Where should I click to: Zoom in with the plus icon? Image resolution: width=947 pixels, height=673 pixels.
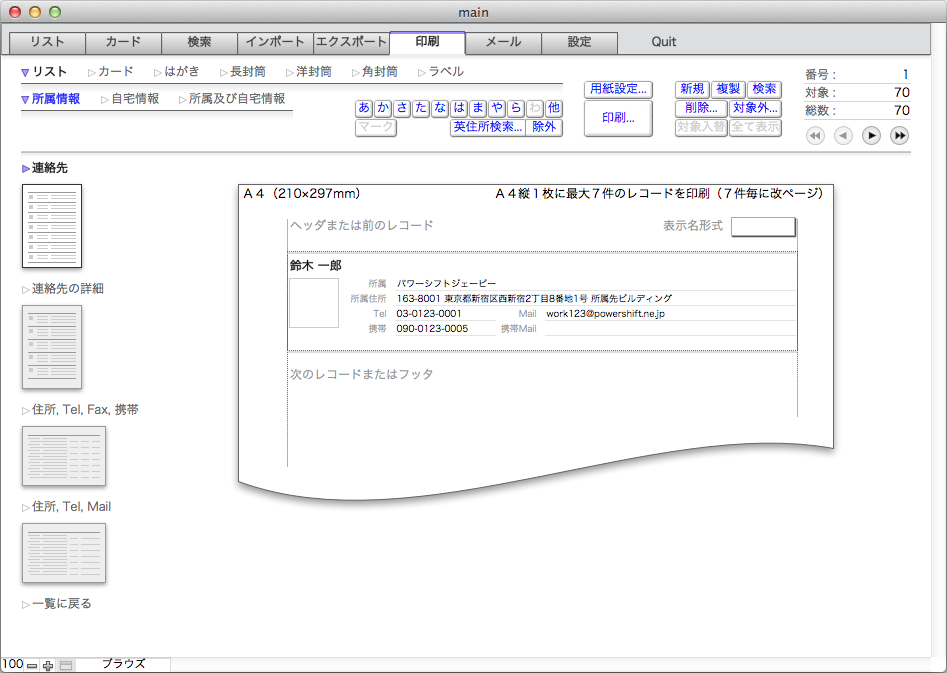click(x=48, y=665)
